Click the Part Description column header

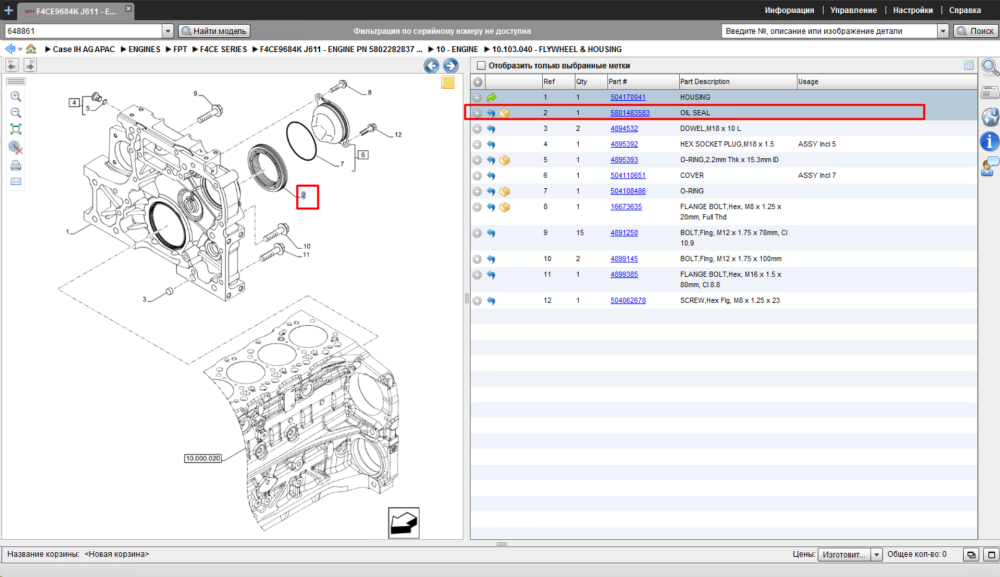tap(737, 82)
